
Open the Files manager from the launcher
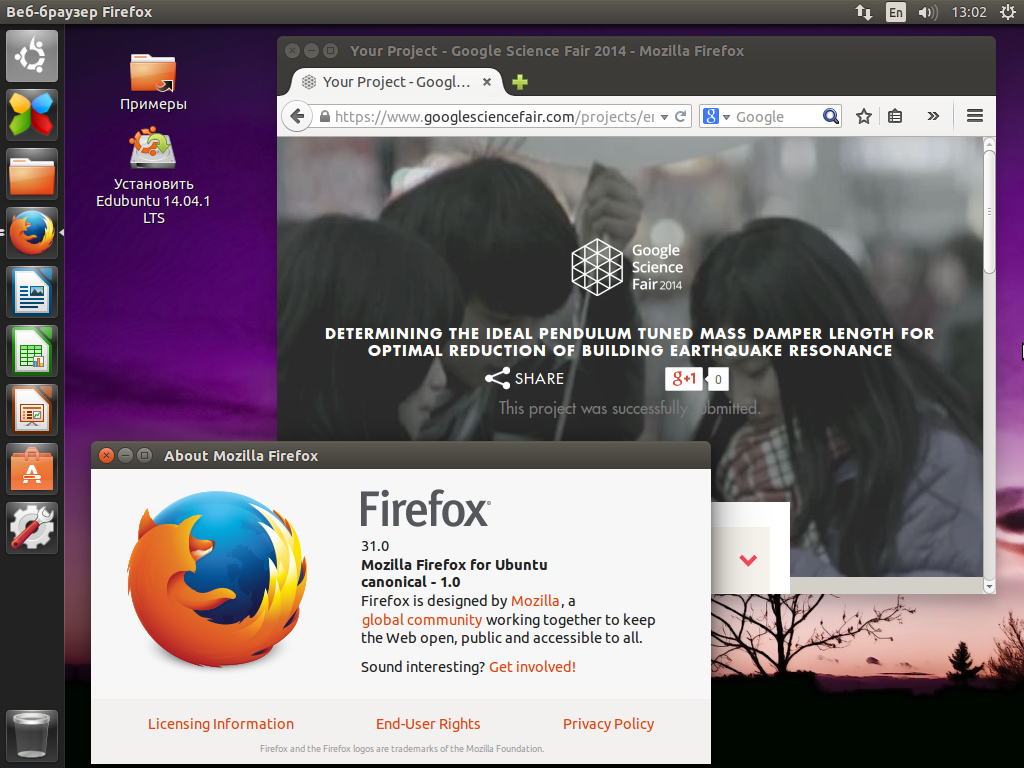click(x=32, y=174)
